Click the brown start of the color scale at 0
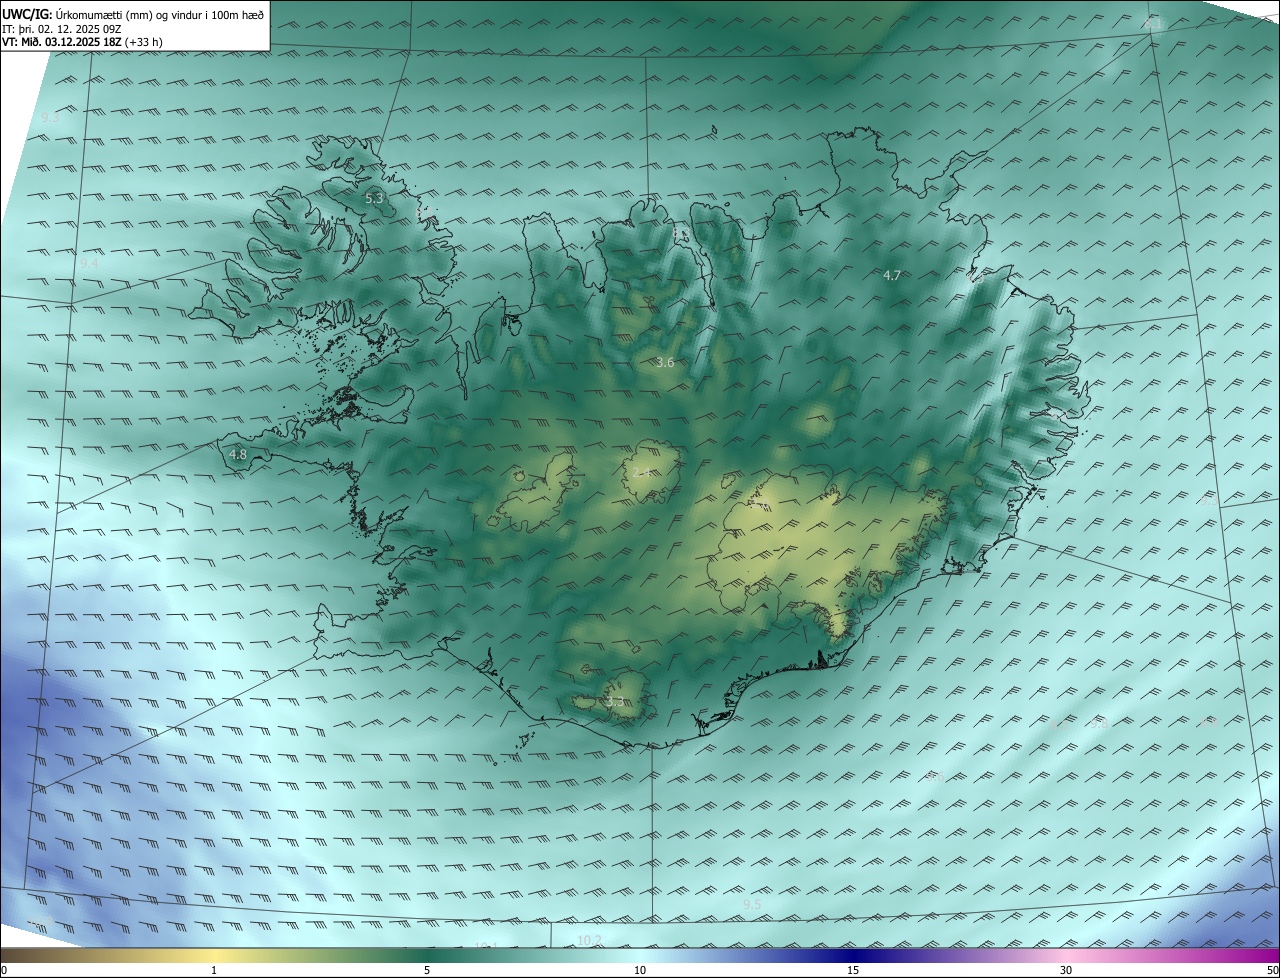1280x978 pixels. (6, 955)
